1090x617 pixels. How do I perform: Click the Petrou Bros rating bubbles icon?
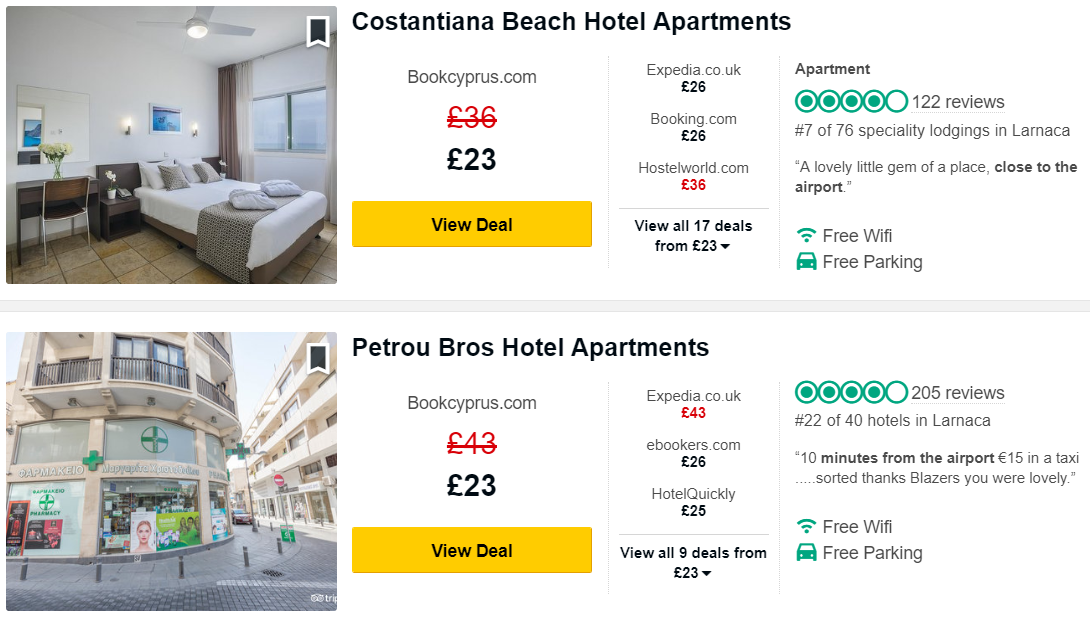(851, 393)
